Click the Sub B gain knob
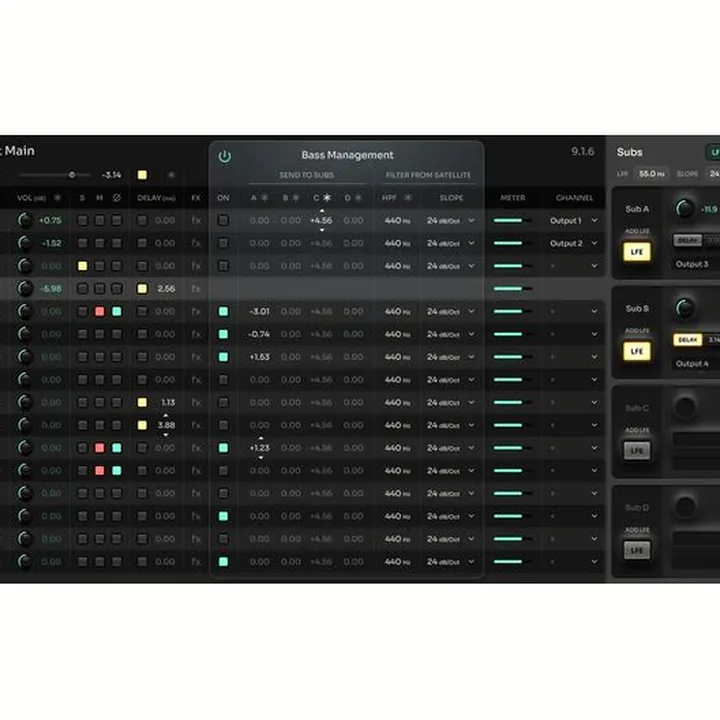This screenshot has width=720, height=720. pos(685,308)
